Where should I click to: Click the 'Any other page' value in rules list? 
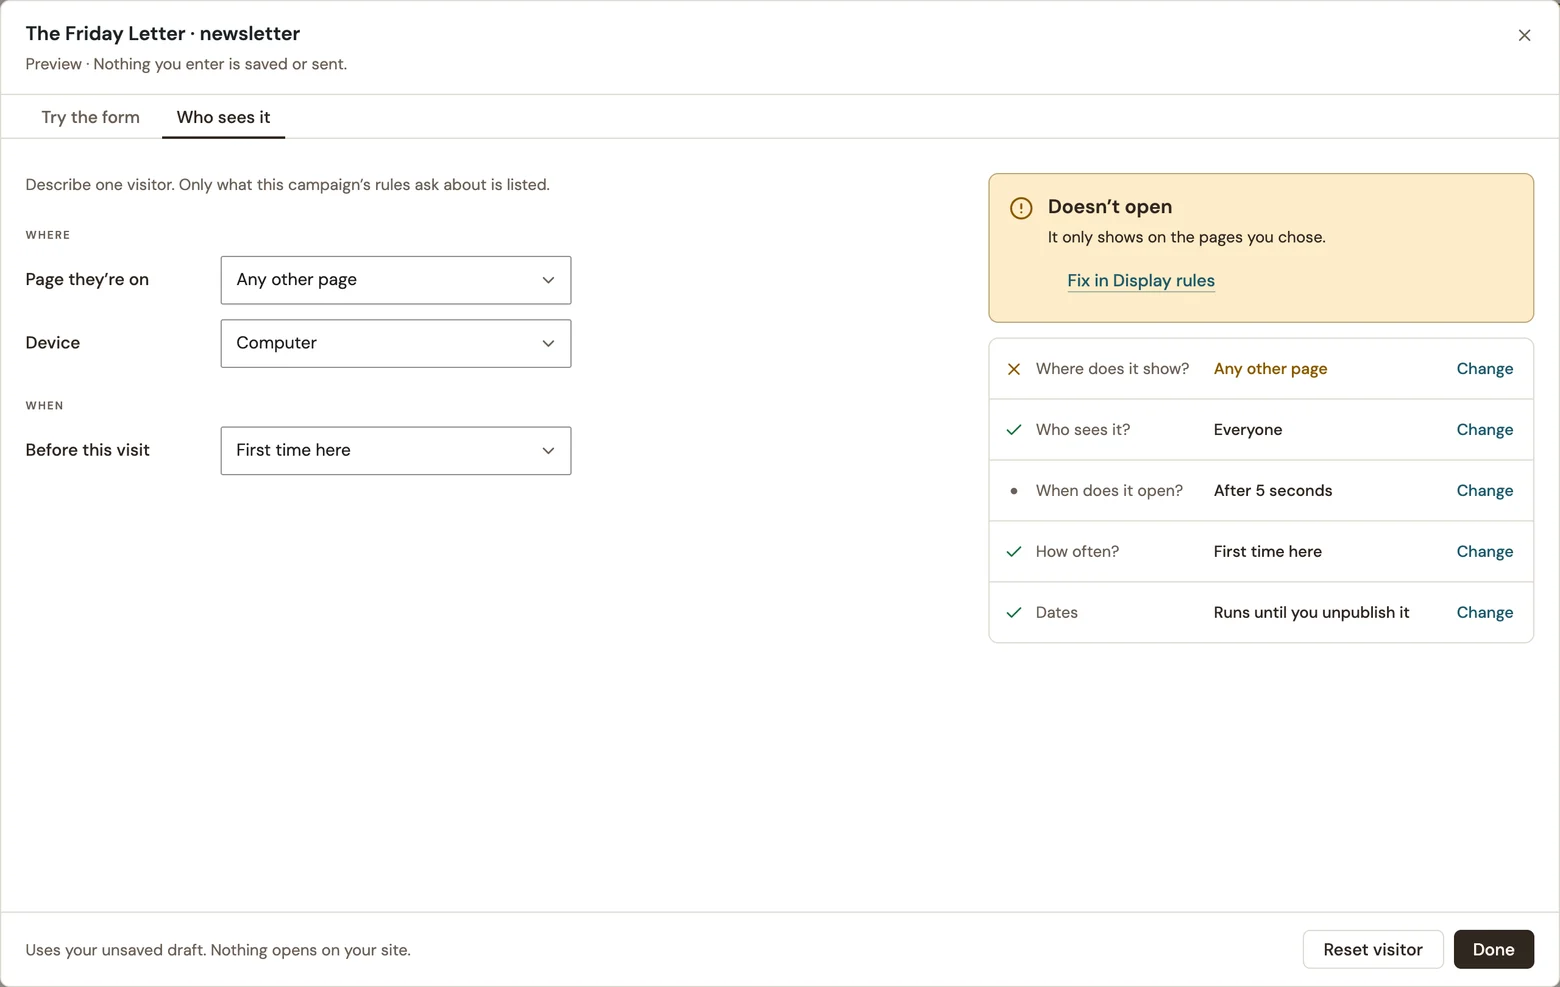click(x=1271, y=369)
